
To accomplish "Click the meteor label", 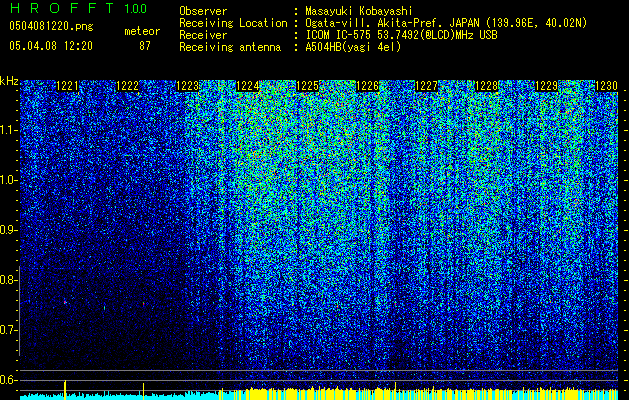I will pyautogui.click(x=142, y=31).
